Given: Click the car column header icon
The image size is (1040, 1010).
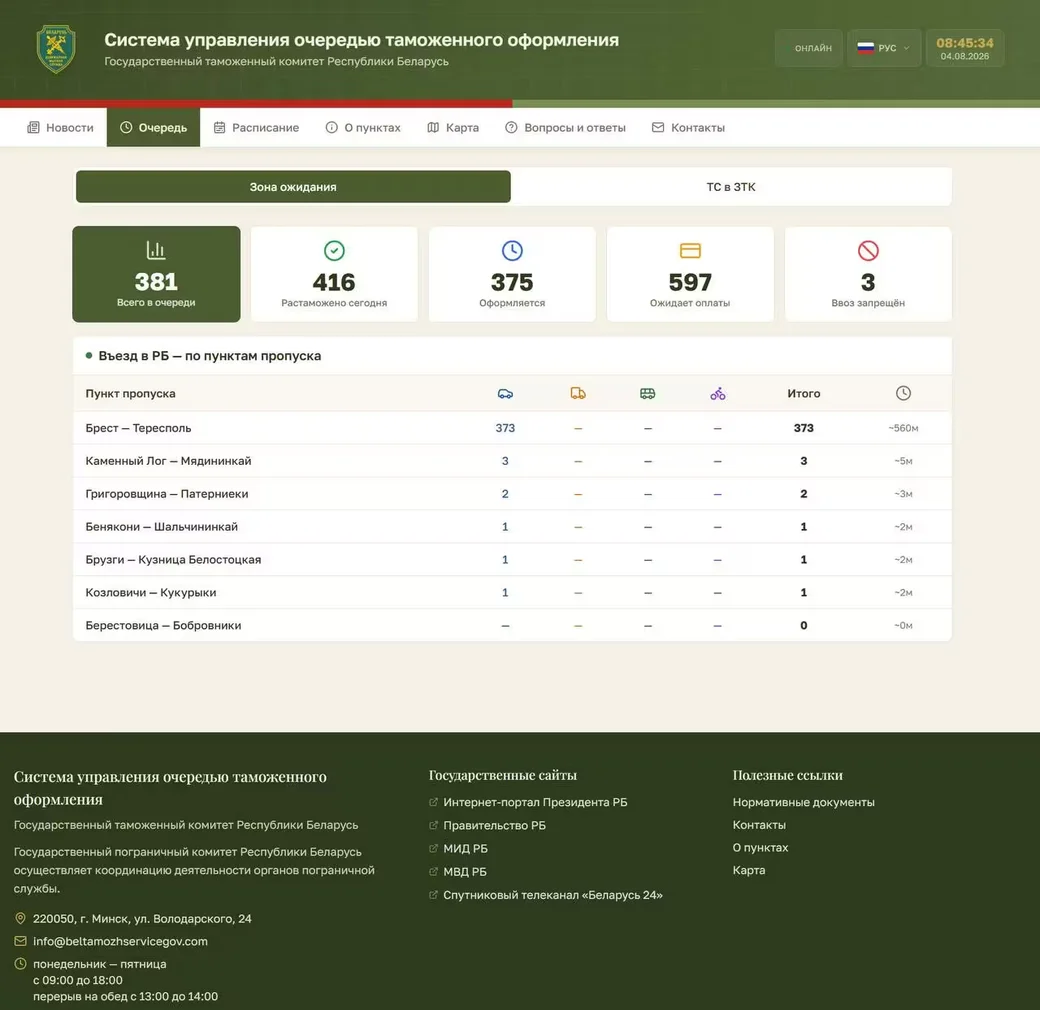Looking at the screenshot, I should coord(505,394).
